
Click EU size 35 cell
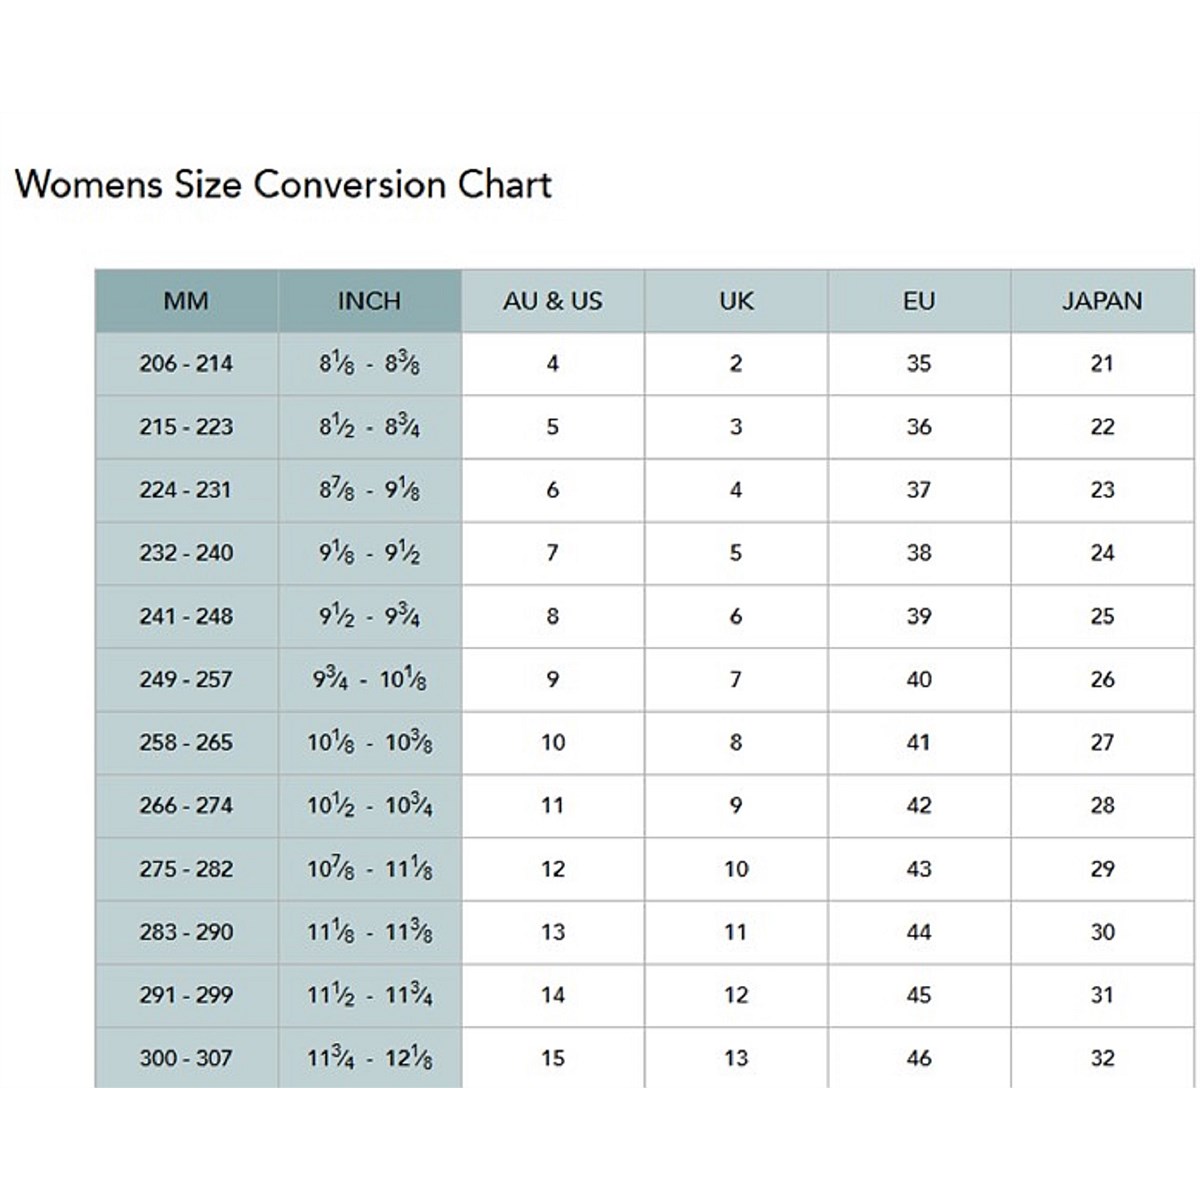point(919,364)
